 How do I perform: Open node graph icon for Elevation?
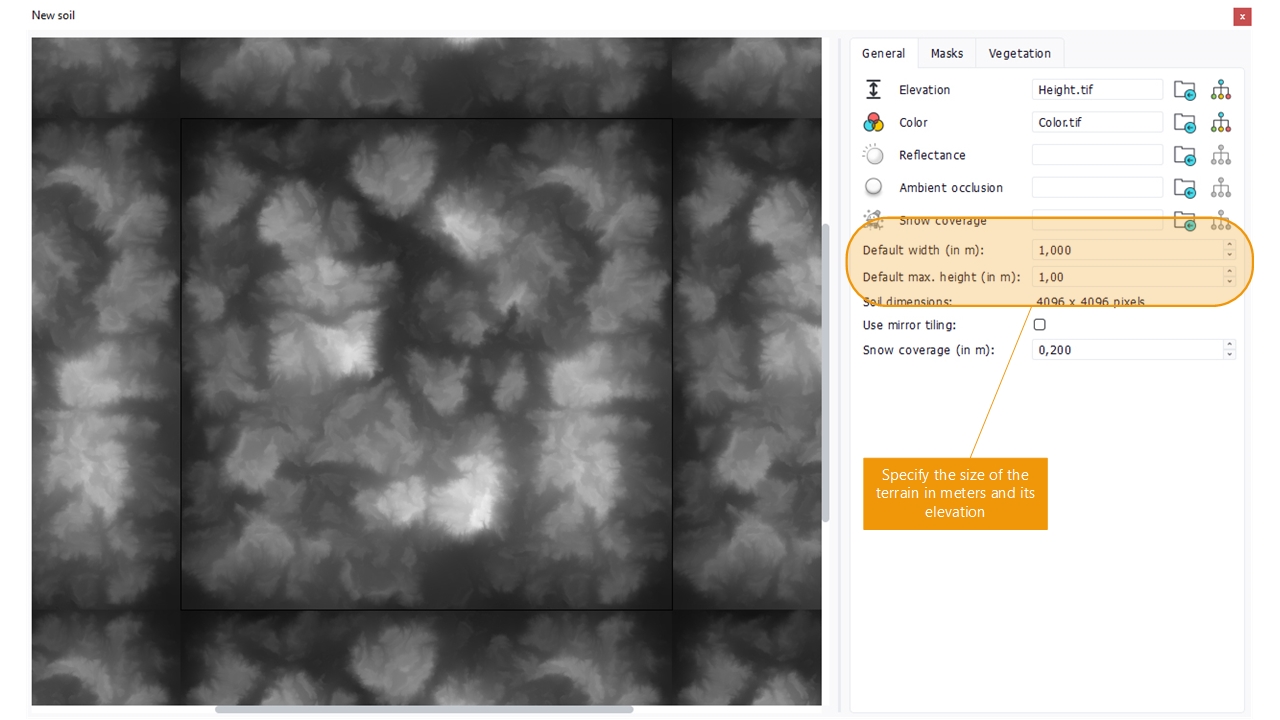click(1220, 91)
